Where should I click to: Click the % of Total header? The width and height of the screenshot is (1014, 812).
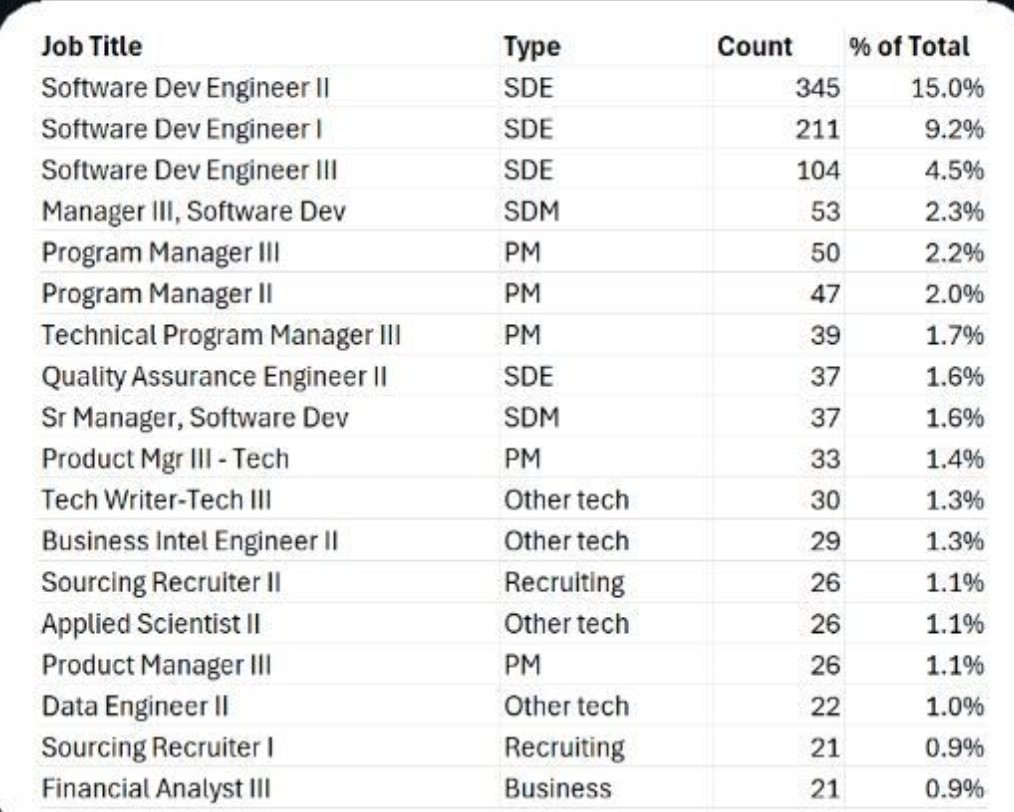909,46
